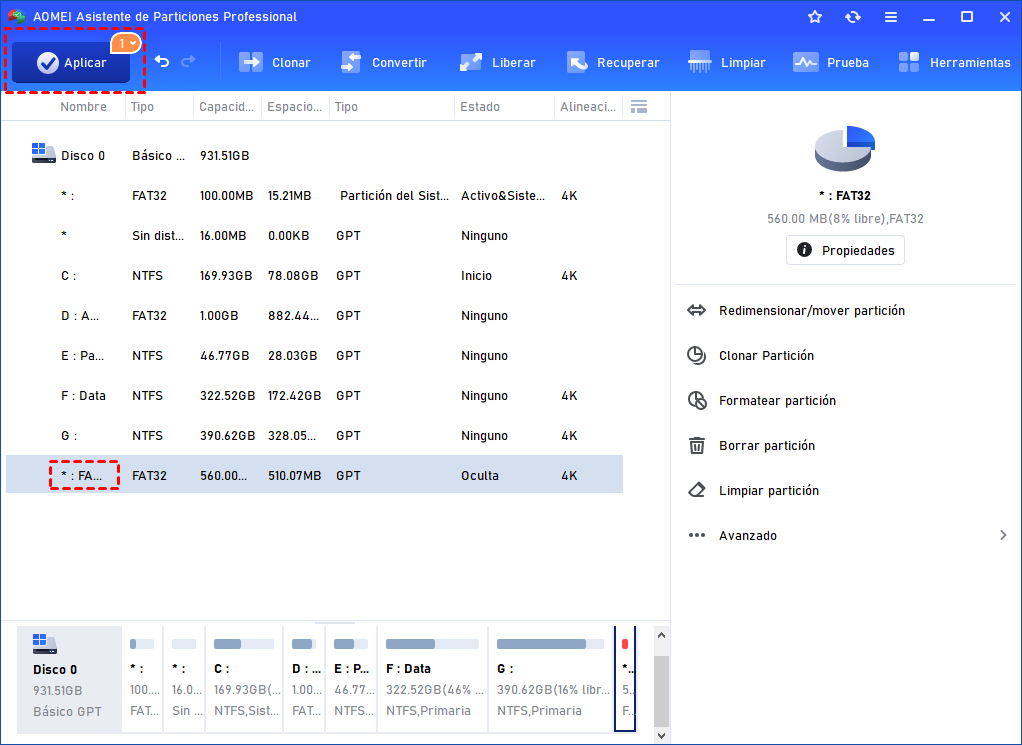Select the D: FAT32 partition row
1022x745 pixels.
314,315
